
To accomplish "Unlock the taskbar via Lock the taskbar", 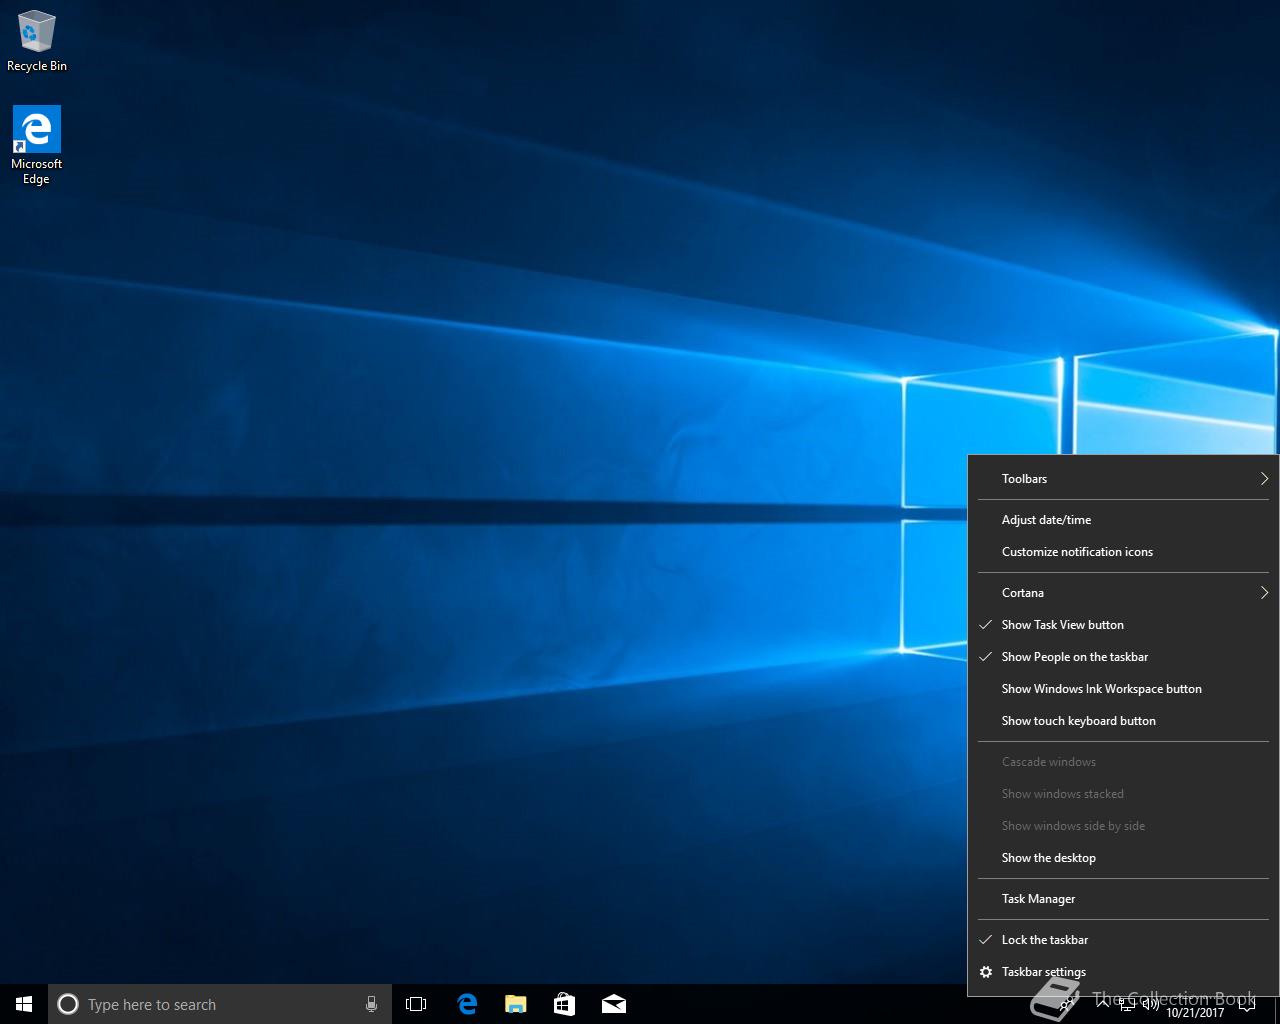I will click(1124, 940).
